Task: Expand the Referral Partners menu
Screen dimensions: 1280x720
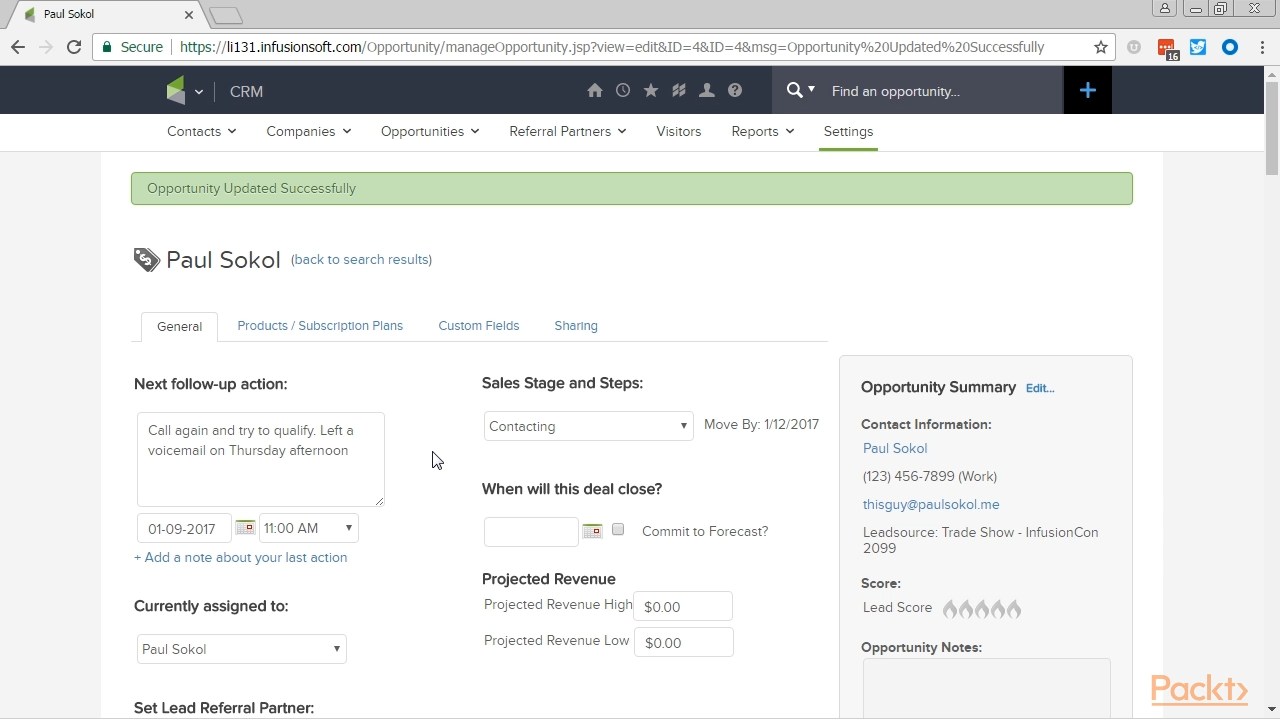Action: point(567,131)
